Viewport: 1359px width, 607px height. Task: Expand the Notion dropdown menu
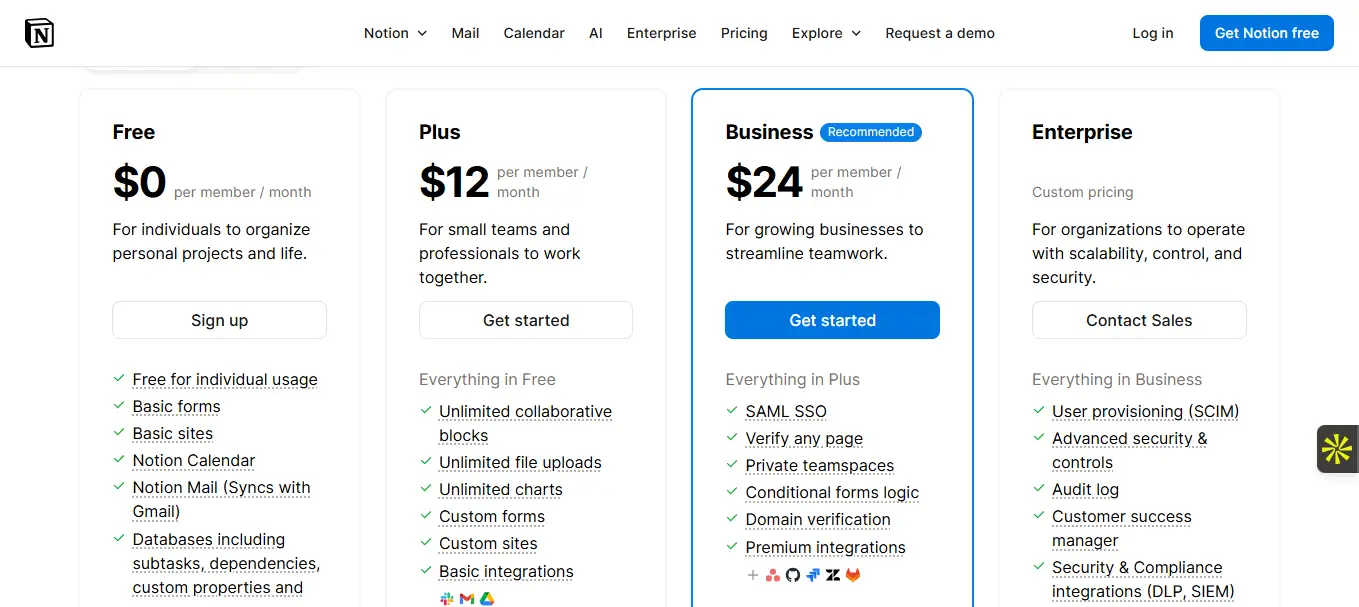pyautogui.click(x=395, y=33)
